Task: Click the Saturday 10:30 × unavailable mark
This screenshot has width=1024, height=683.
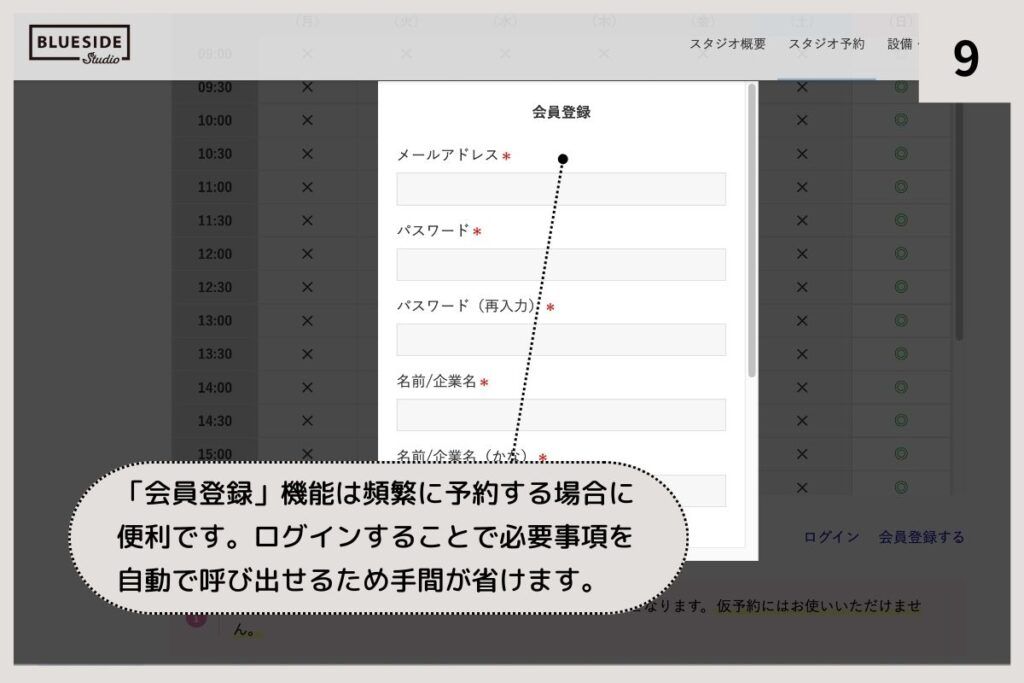Action: (802, 153)
